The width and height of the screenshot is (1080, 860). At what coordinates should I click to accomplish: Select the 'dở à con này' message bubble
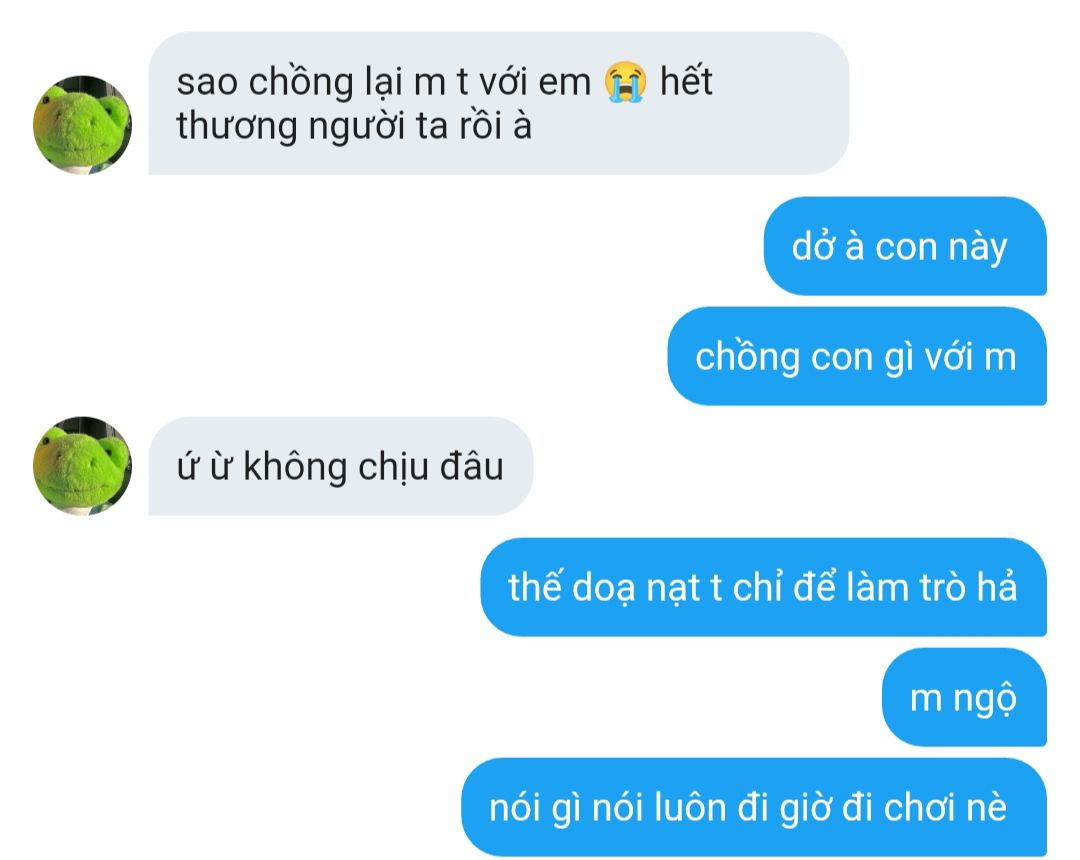click(905, 247)
